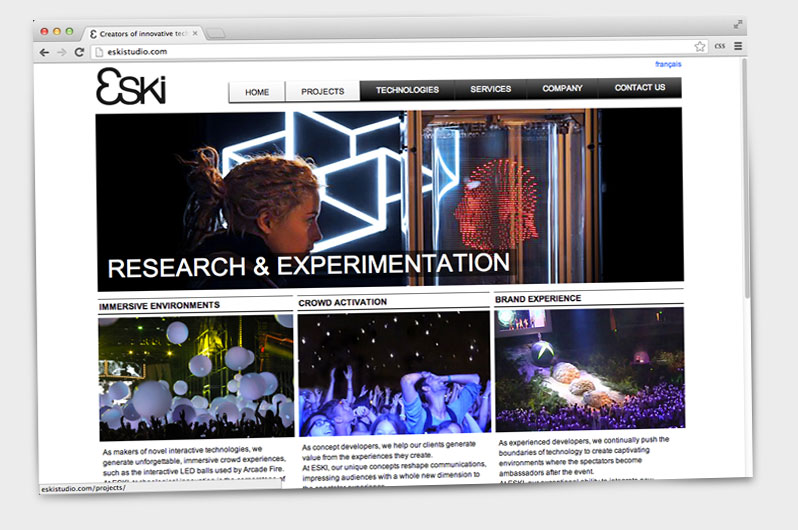Viewport: 798px width, 530px height.
Task: Open the TECHNOLOGIES menu item
Action: pyautogui.click(x=407, y=90)
